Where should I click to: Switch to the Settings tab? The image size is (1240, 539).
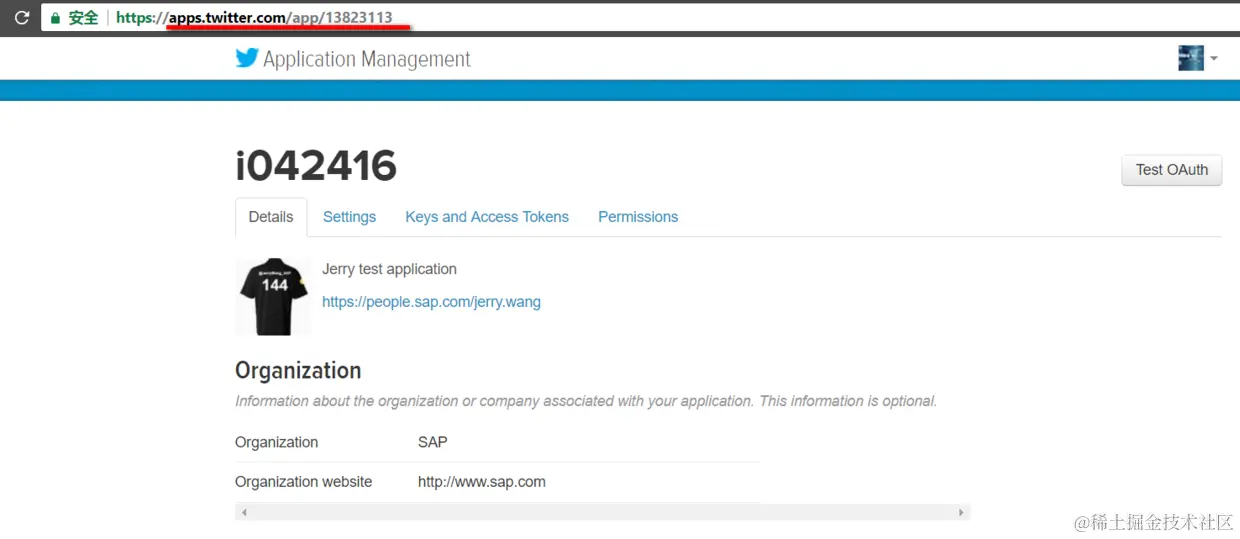pos(349,217)
